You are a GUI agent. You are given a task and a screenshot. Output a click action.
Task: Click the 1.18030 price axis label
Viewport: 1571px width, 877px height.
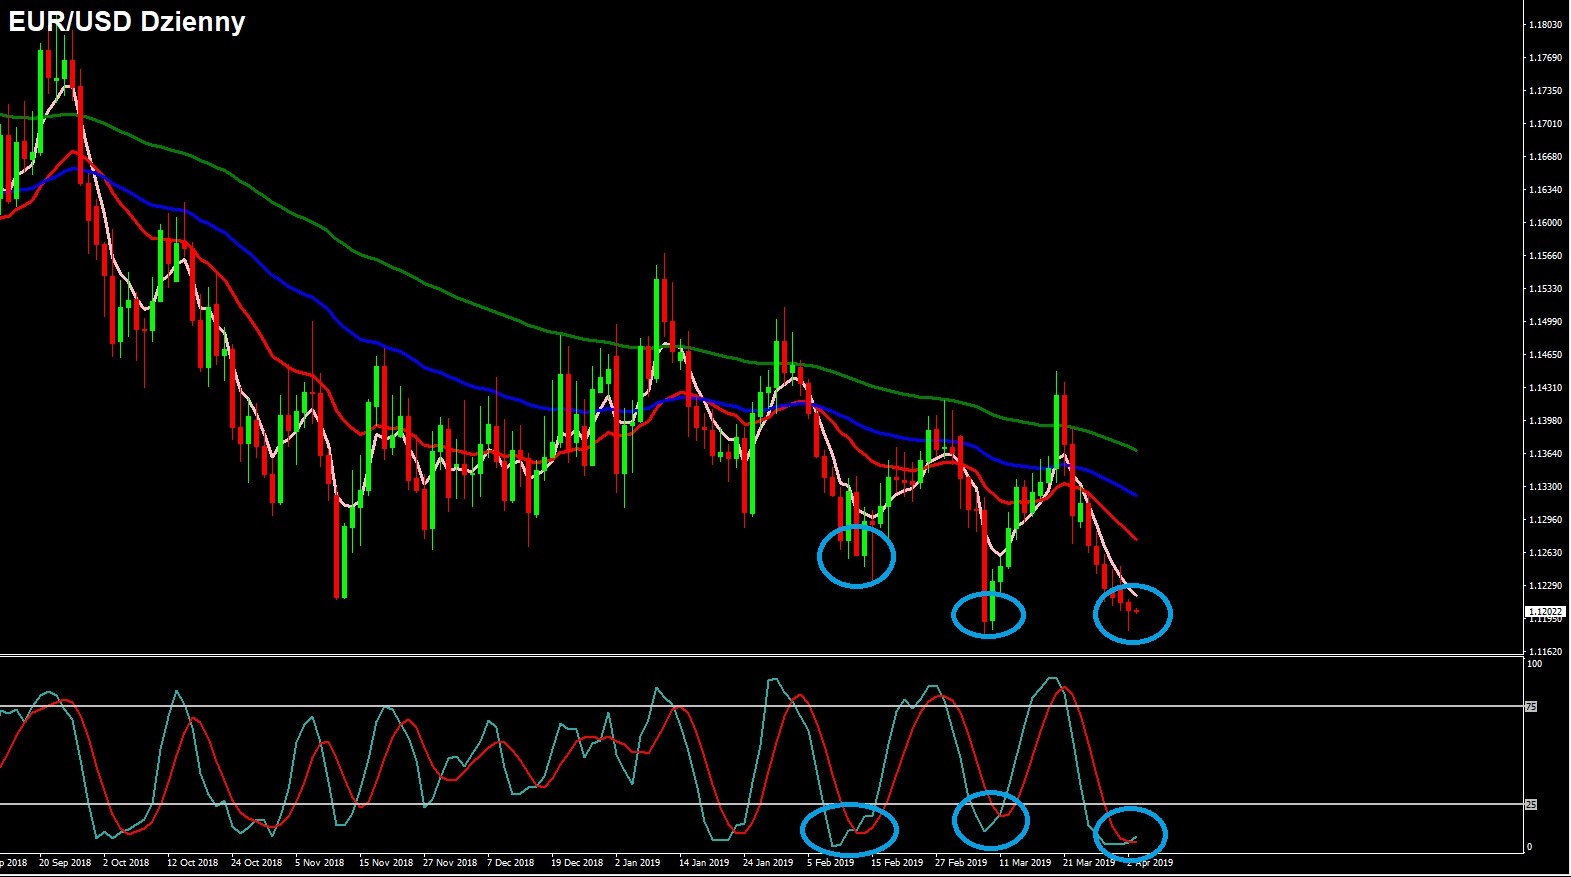tap(1545, 25)
